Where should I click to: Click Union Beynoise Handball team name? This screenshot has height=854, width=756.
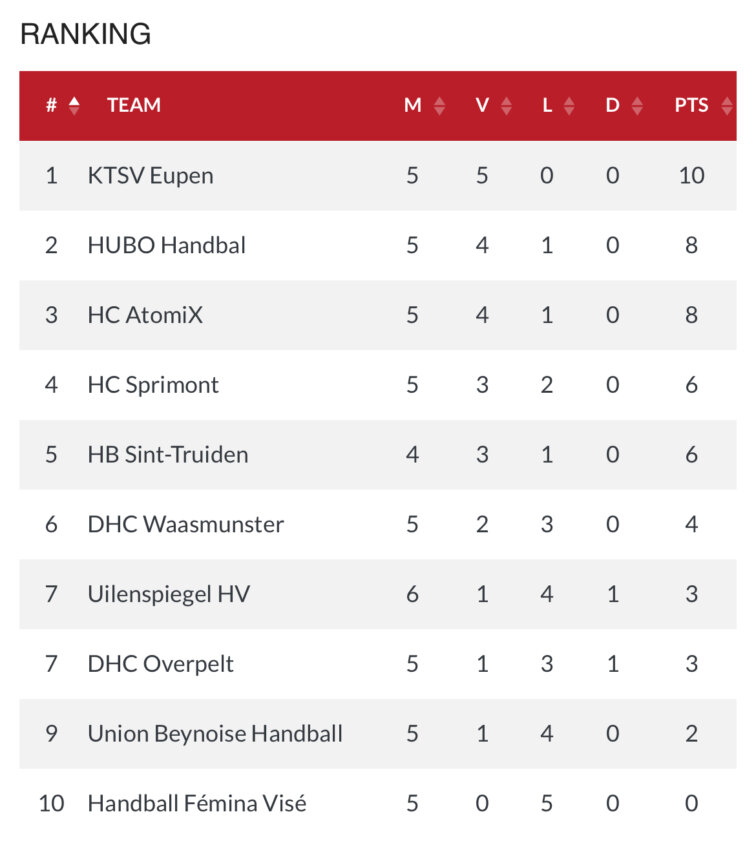click(215, 734)
